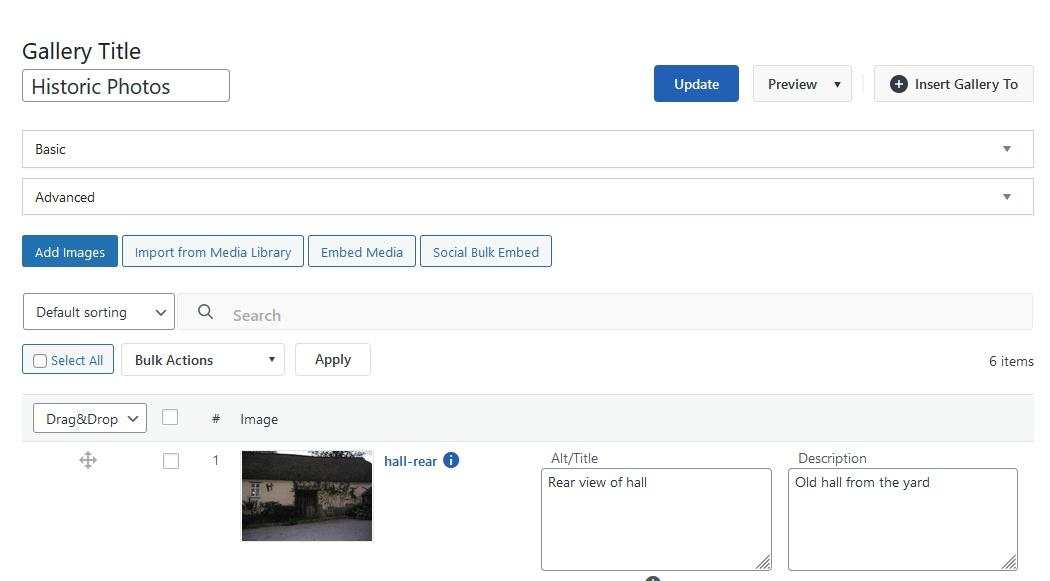
Task: Select the Embed Media option
Action: [362, 252]
